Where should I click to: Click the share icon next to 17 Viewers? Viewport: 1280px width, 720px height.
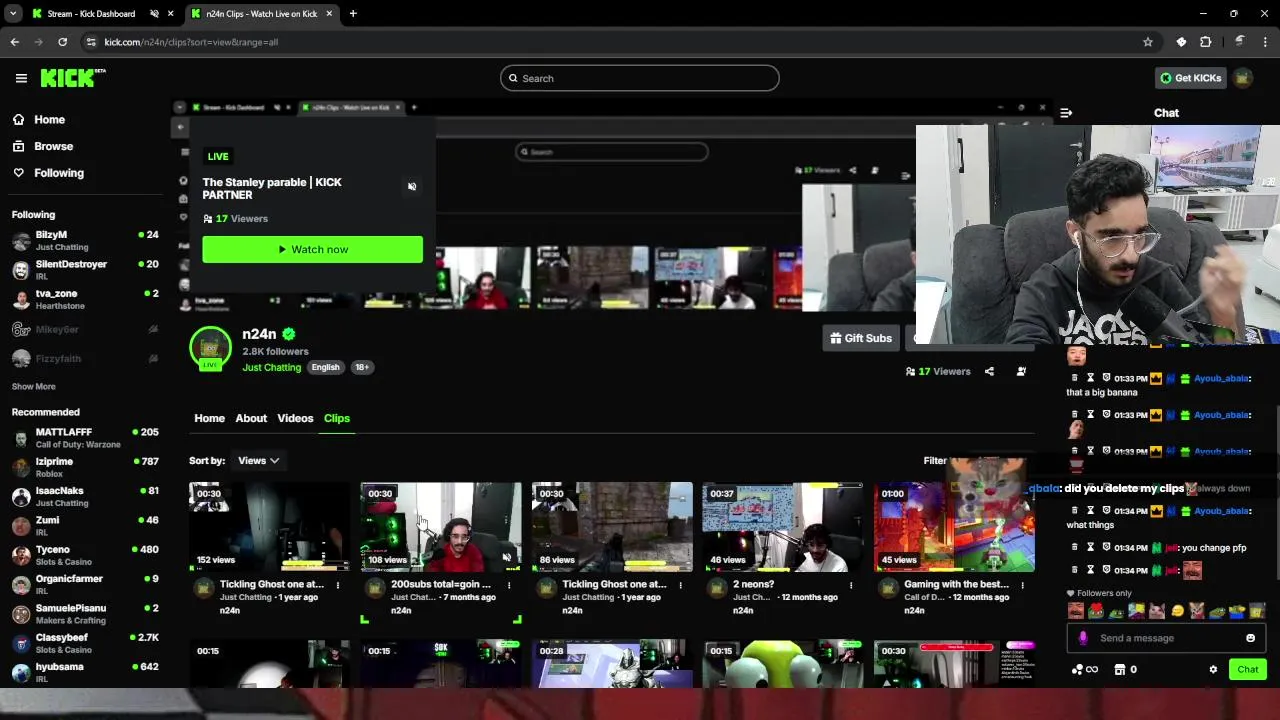(989, 371)
